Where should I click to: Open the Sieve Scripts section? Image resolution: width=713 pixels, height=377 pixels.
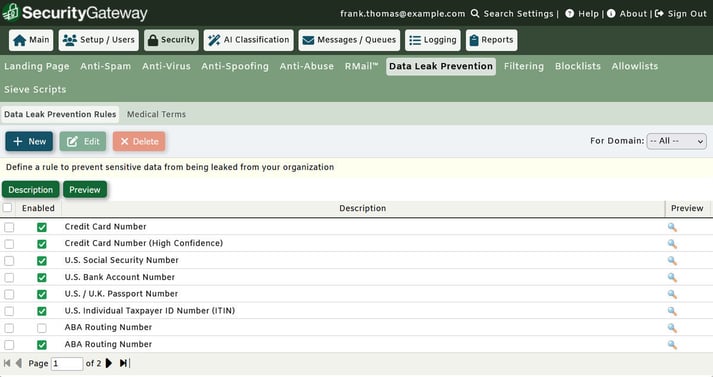pos(35,90)
